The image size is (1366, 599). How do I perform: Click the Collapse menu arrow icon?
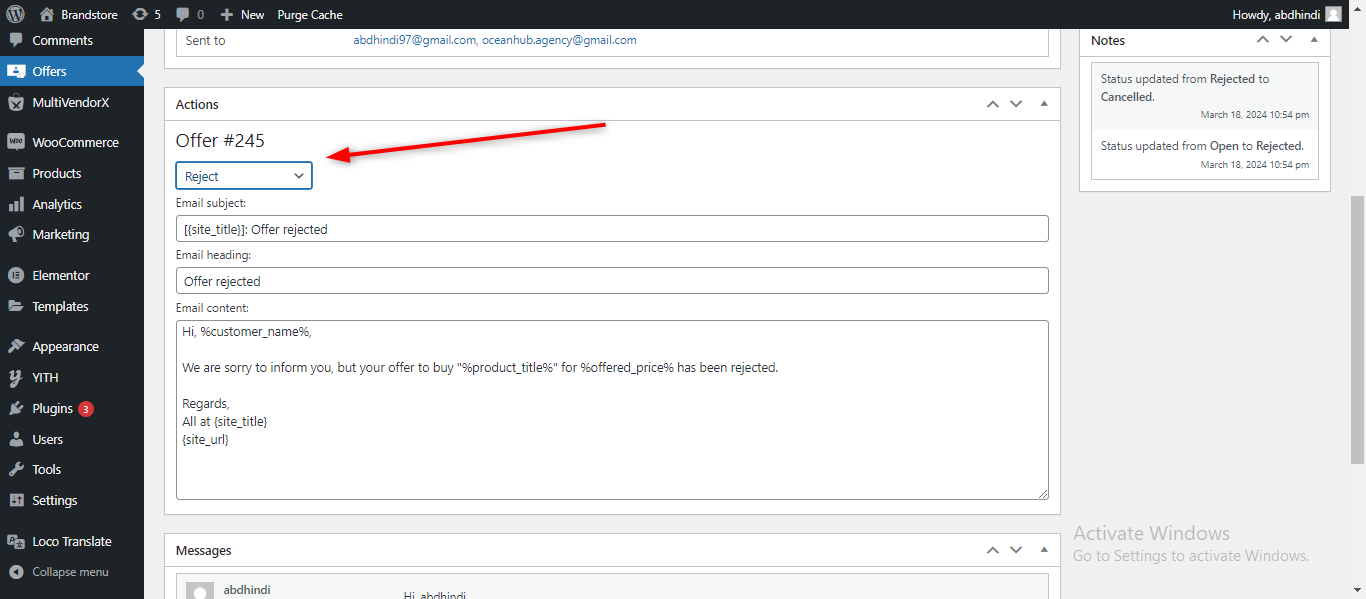pyautogui.click(x=15, y=572)
